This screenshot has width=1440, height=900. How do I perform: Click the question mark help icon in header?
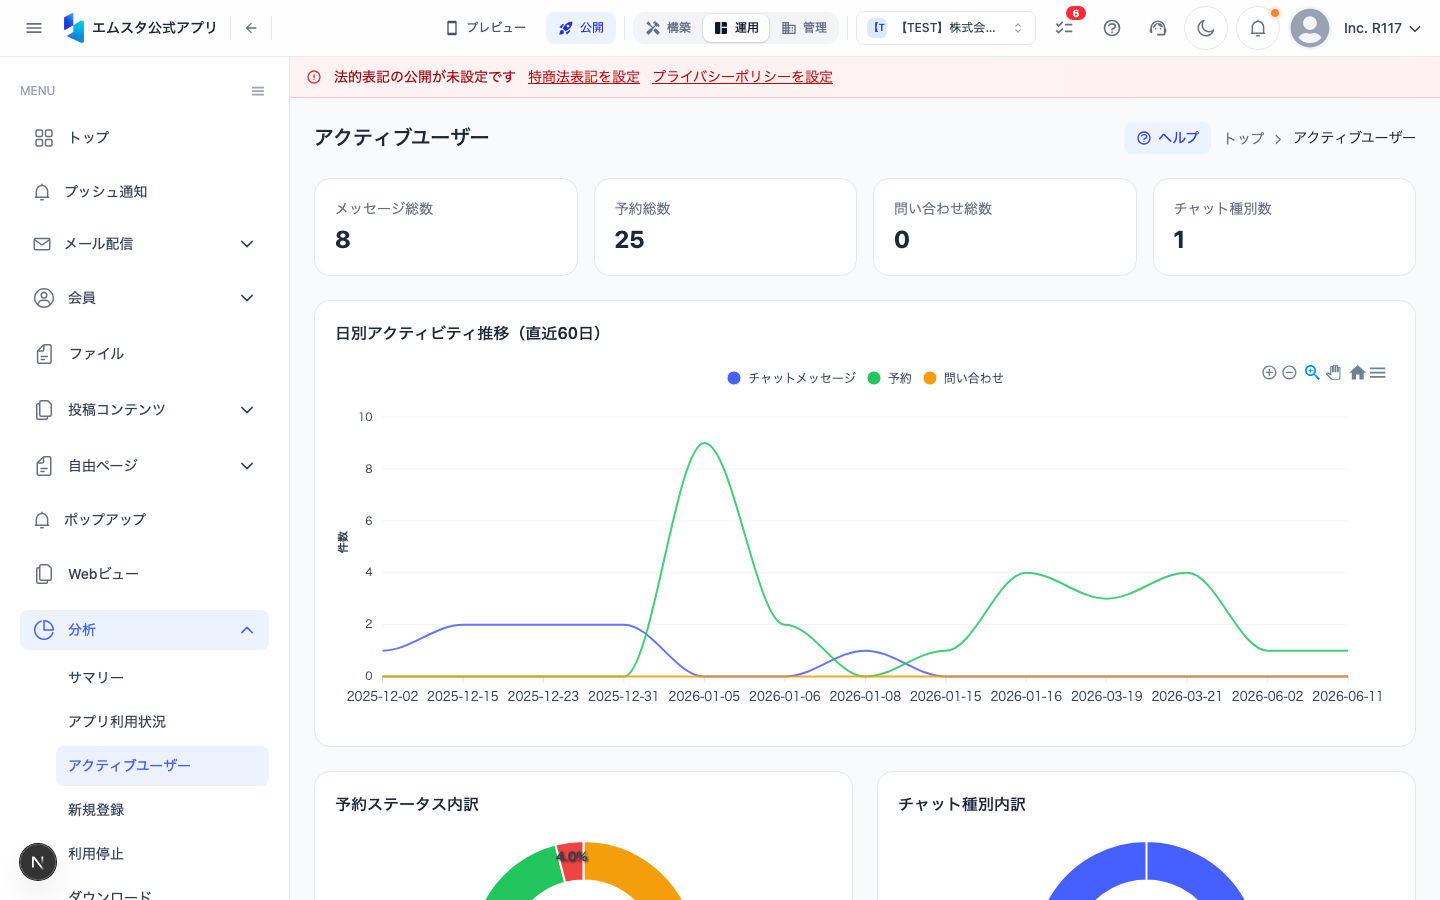(x=1112, y=28)
